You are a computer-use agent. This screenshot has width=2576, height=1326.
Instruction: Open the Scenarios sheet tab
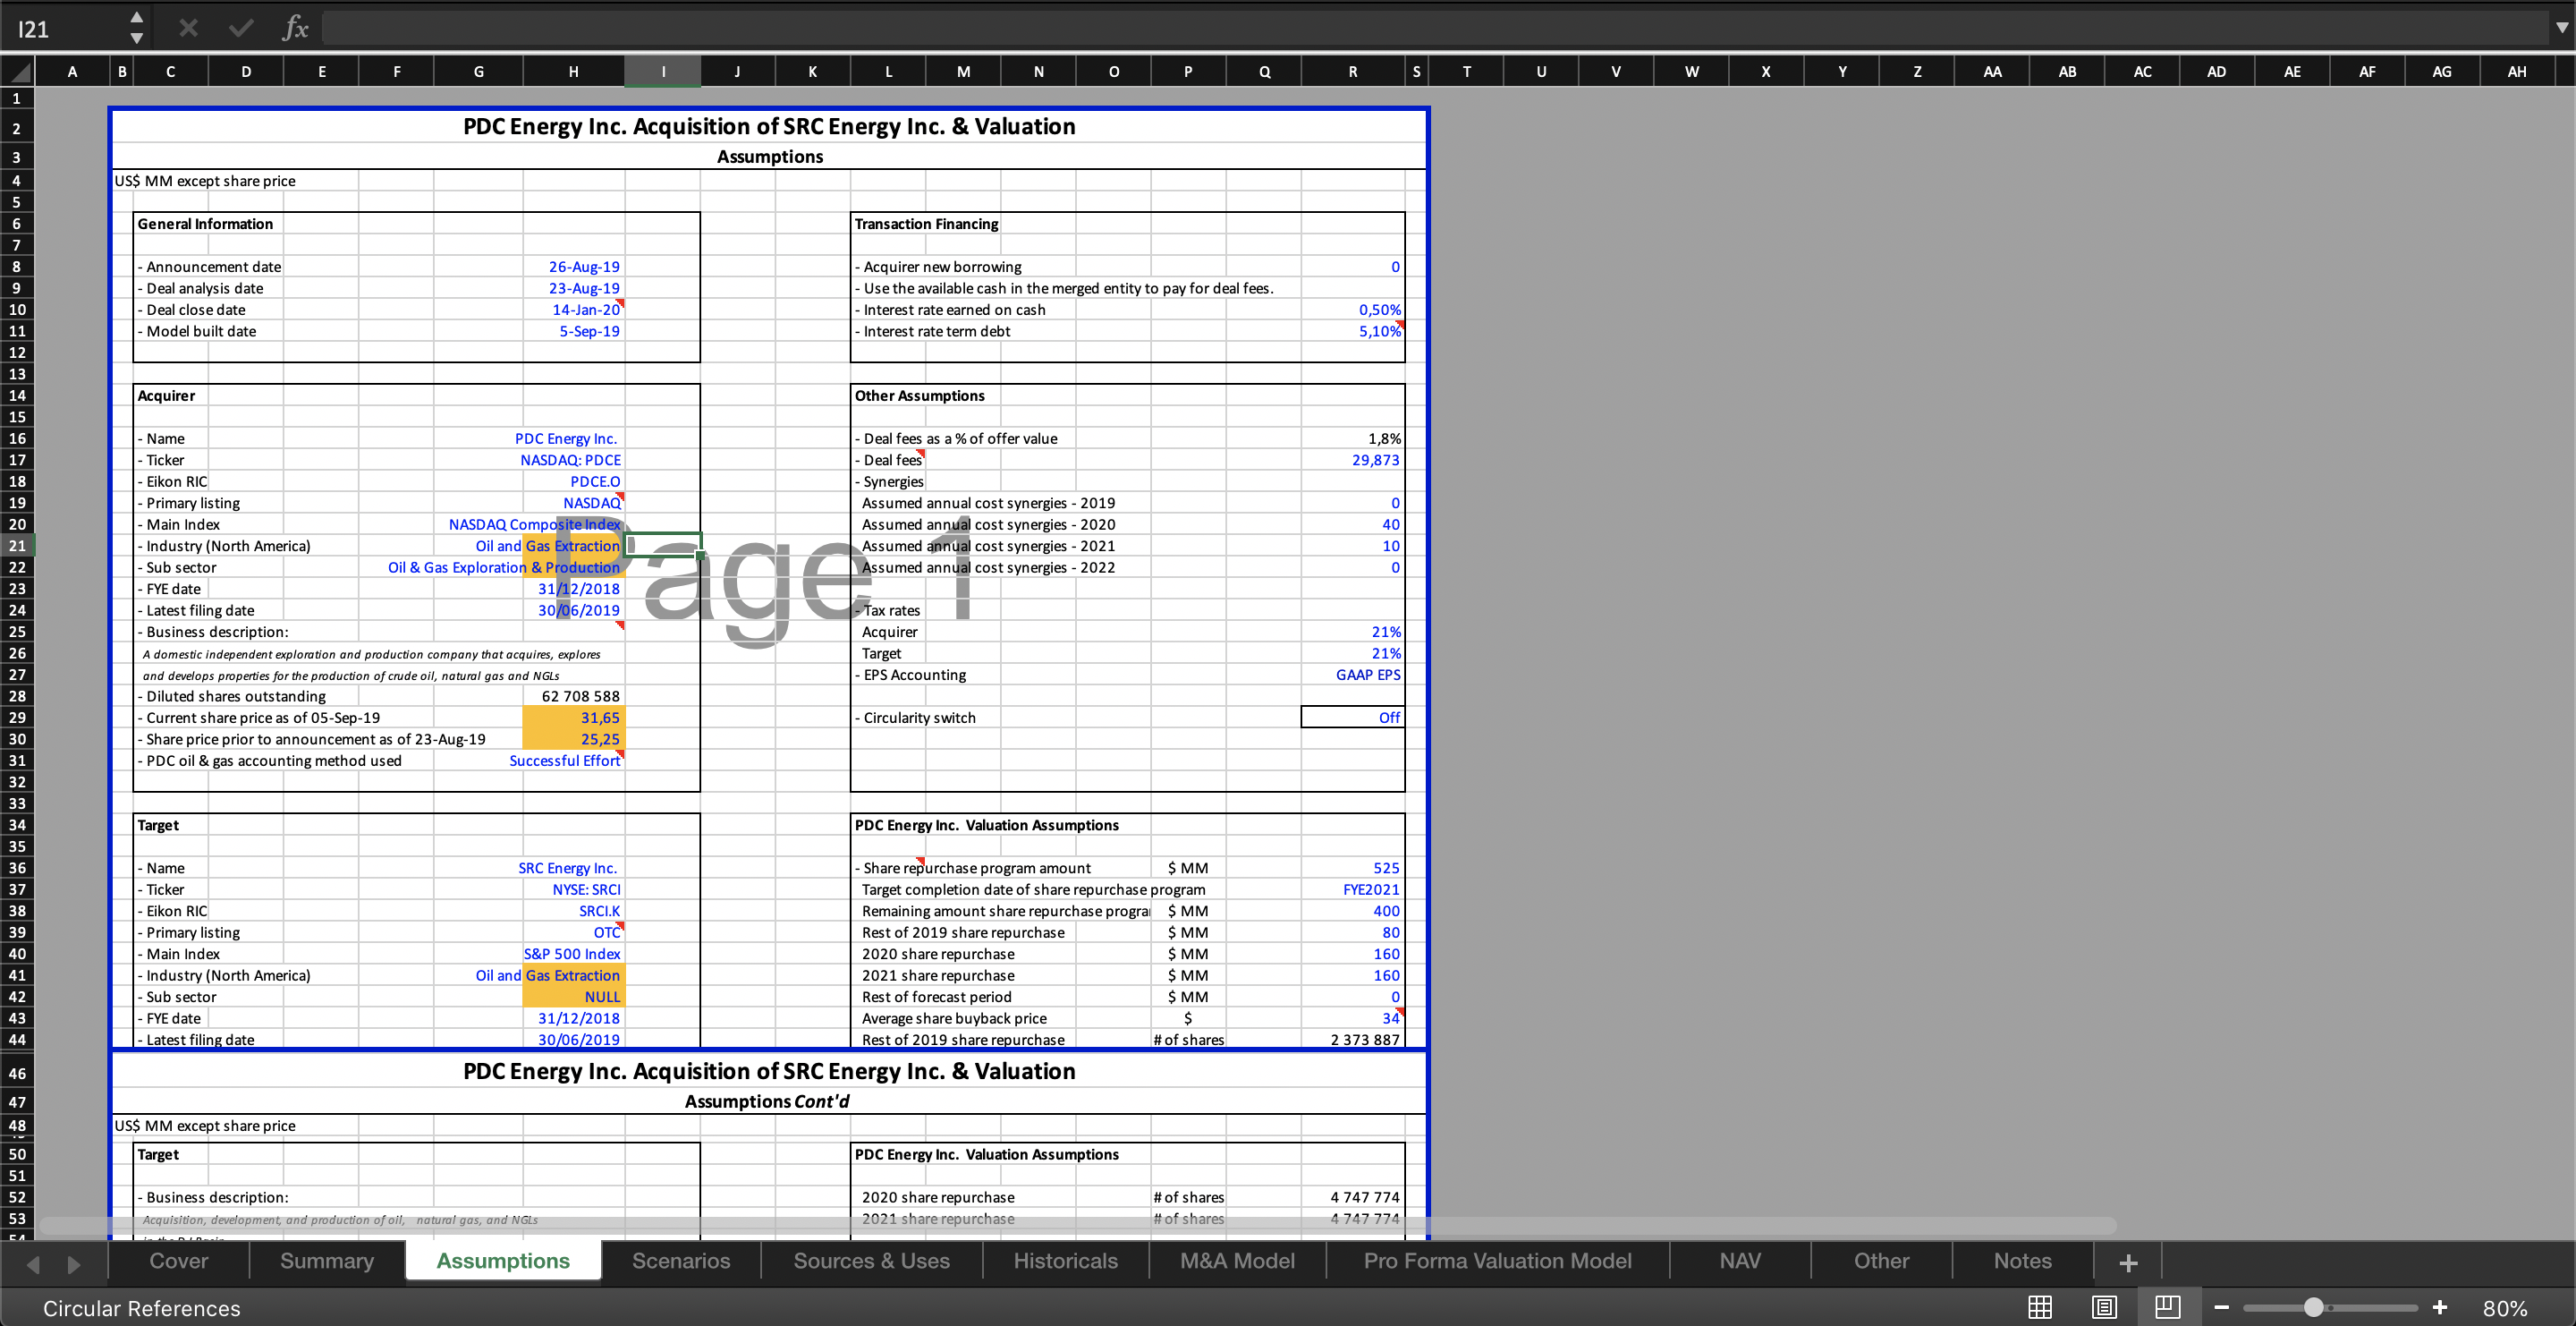tap(681, 1261)
